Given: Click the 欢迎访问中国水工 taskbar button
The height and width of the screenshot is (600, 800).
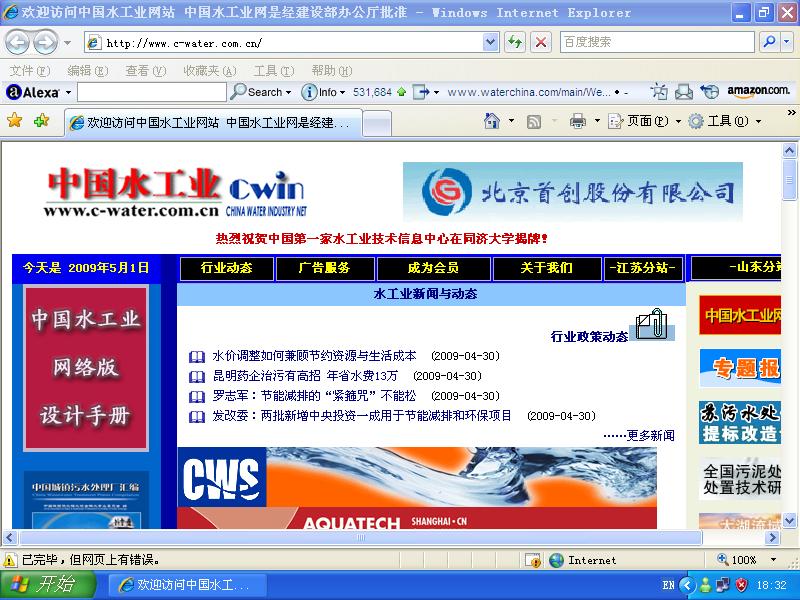Looking at the screenshot, I should [187, 585].
